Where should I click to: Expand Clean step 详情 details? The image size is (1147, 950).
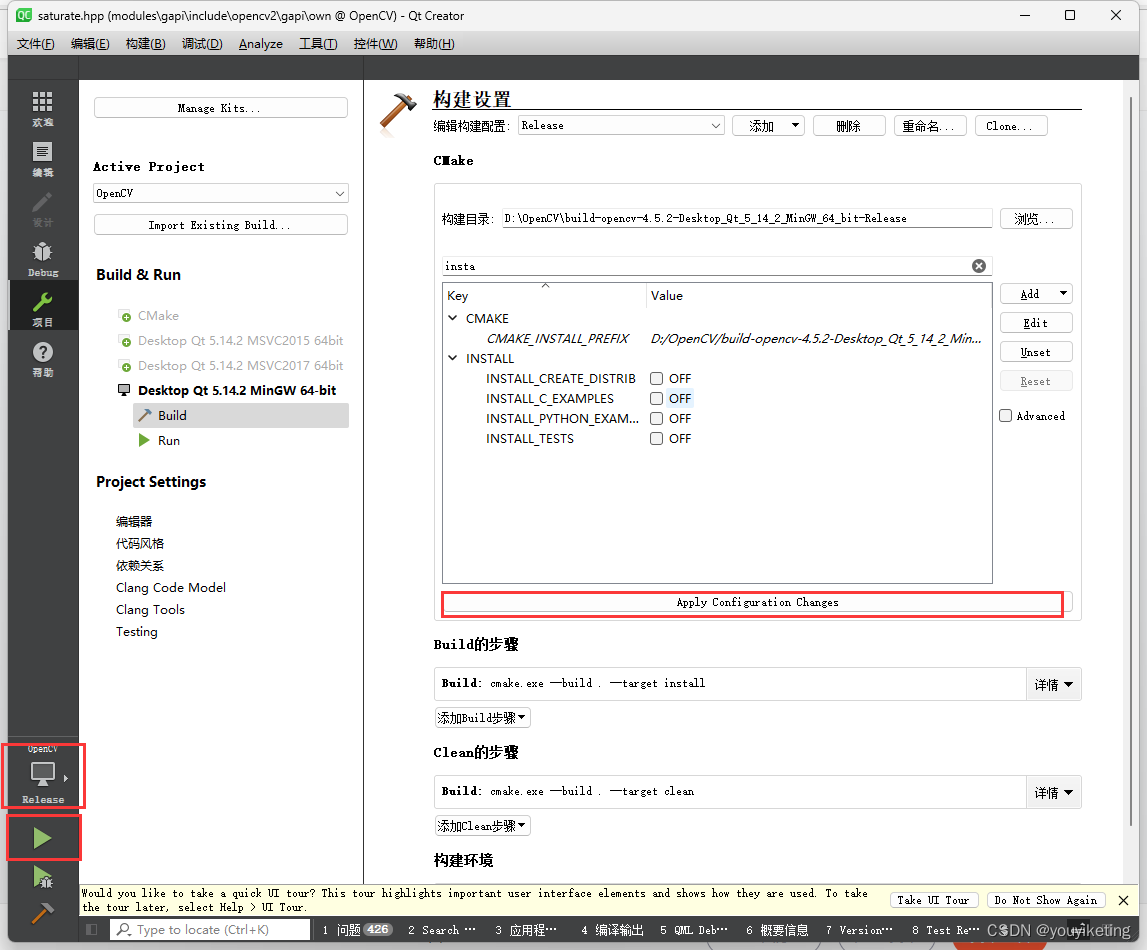1053,793
